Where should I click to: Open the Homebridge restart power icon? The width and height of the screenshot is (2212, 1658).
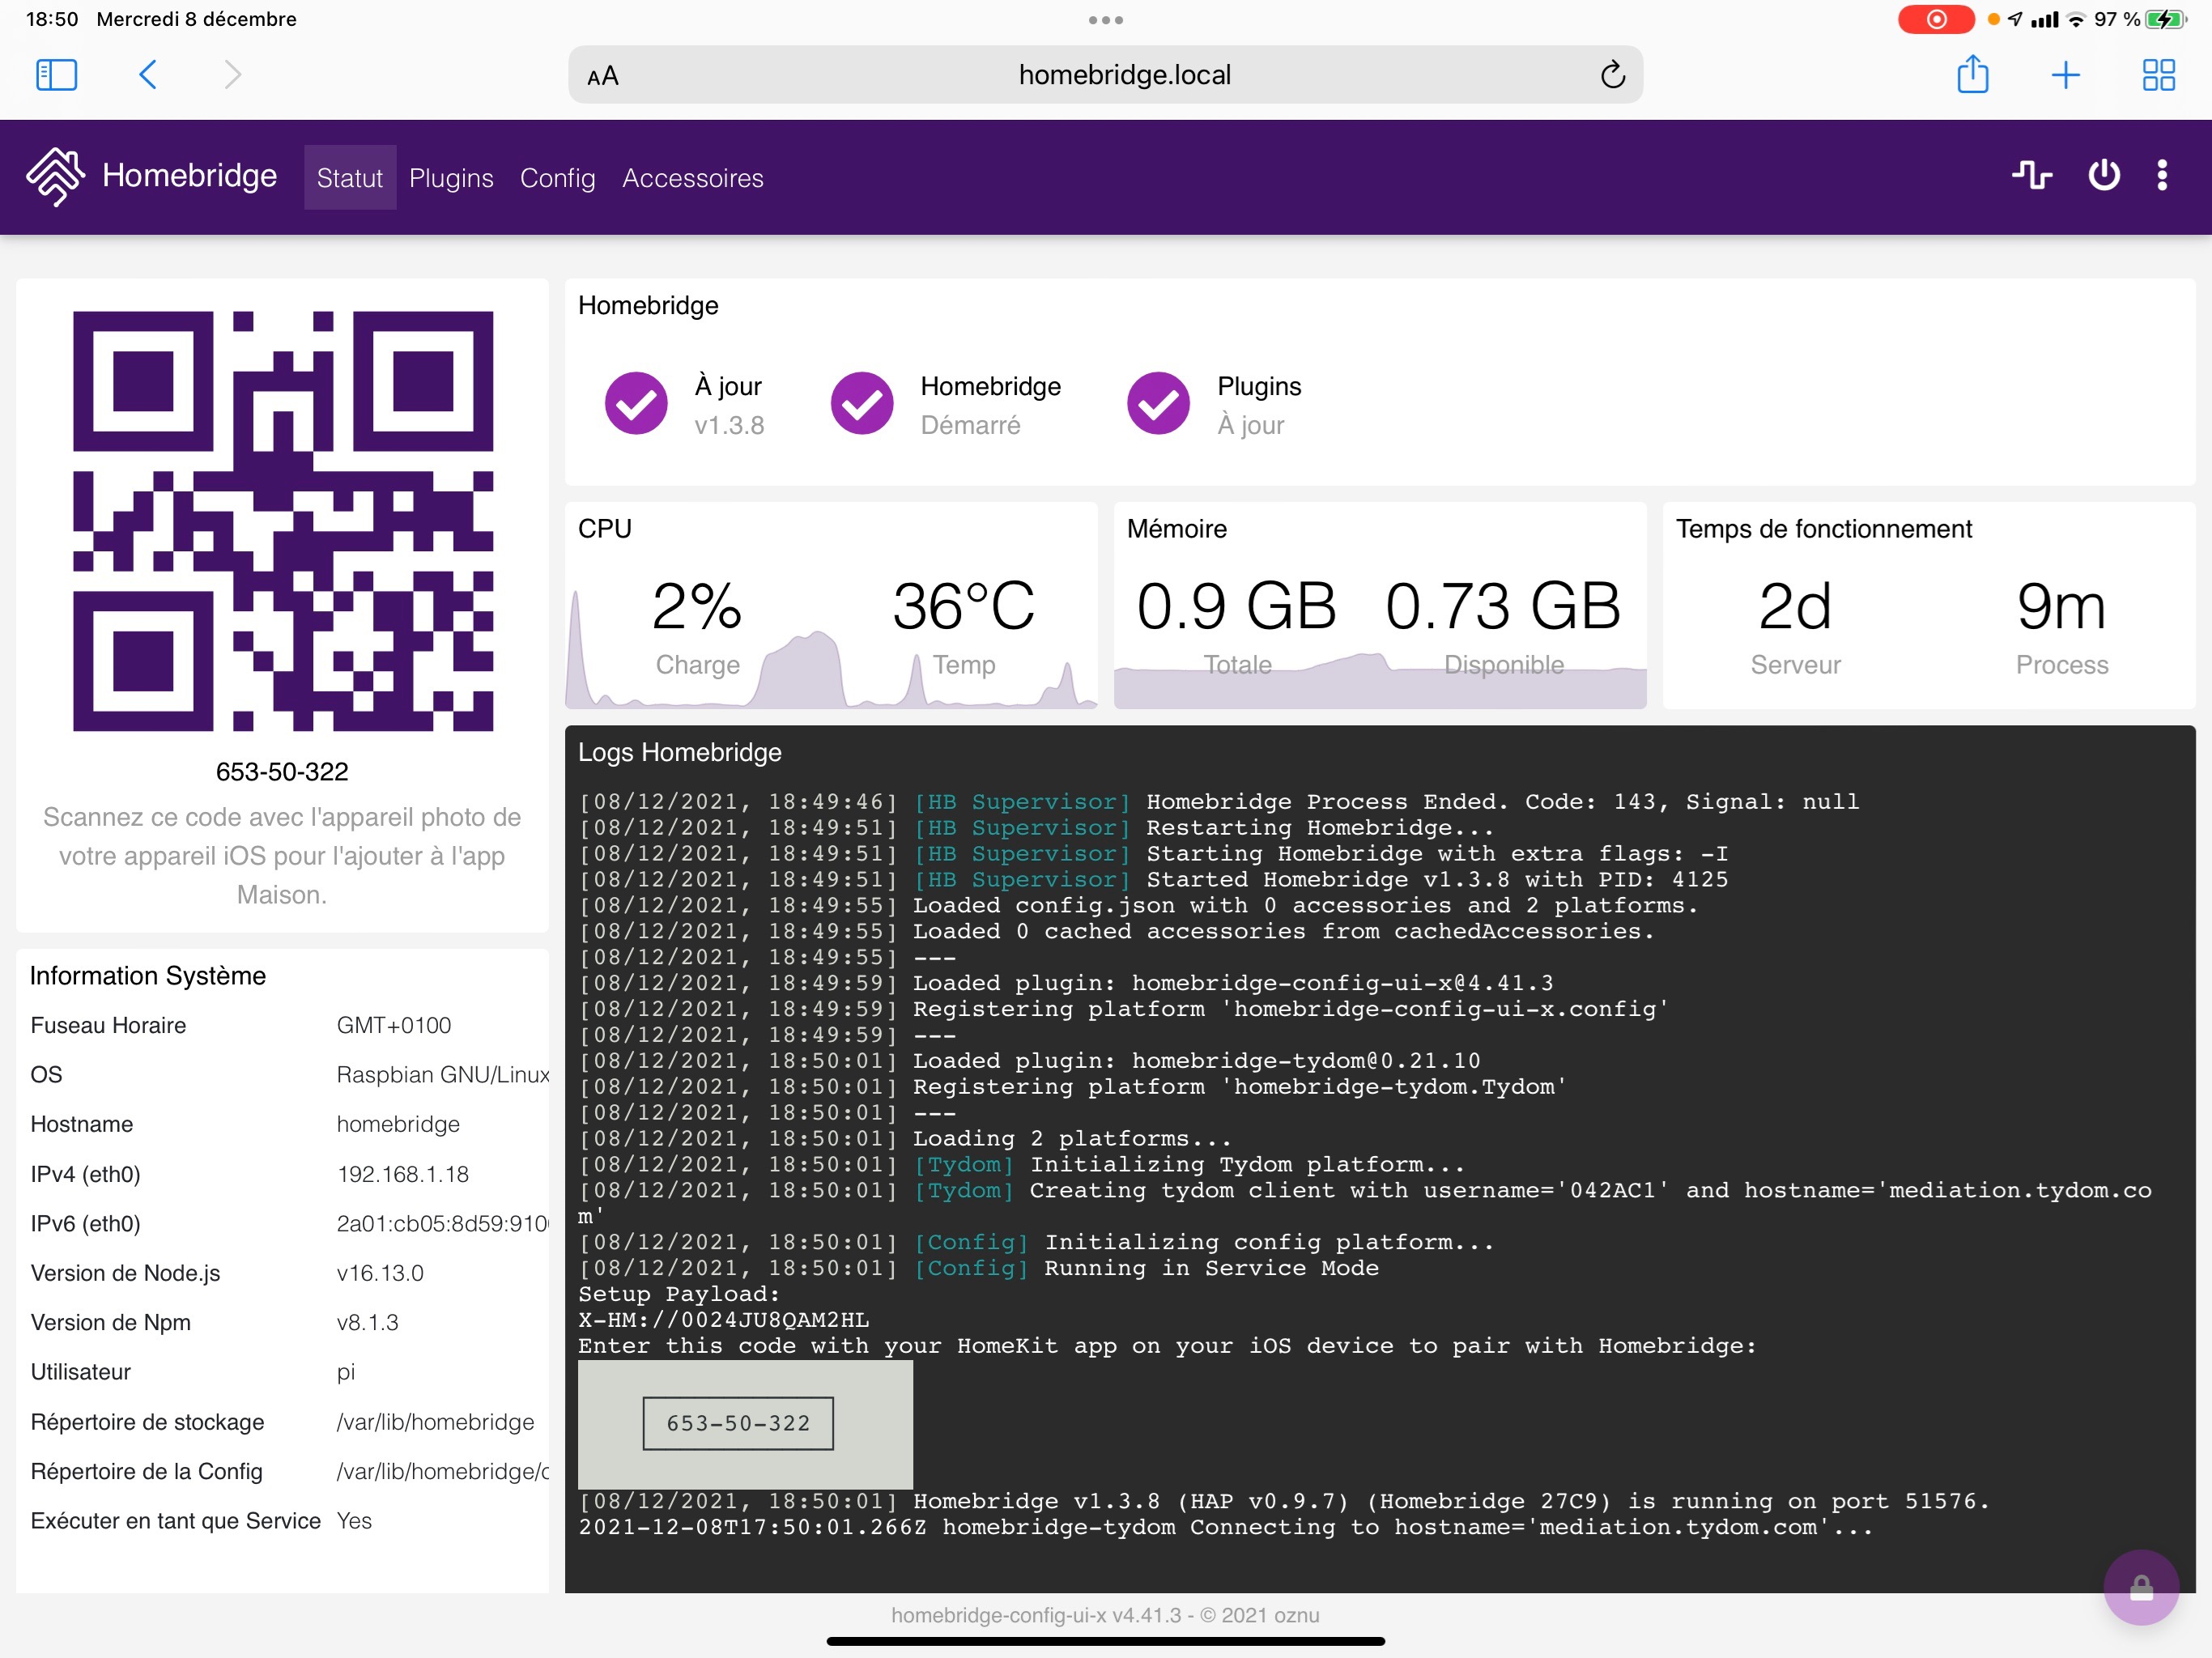click(2103, 175)
